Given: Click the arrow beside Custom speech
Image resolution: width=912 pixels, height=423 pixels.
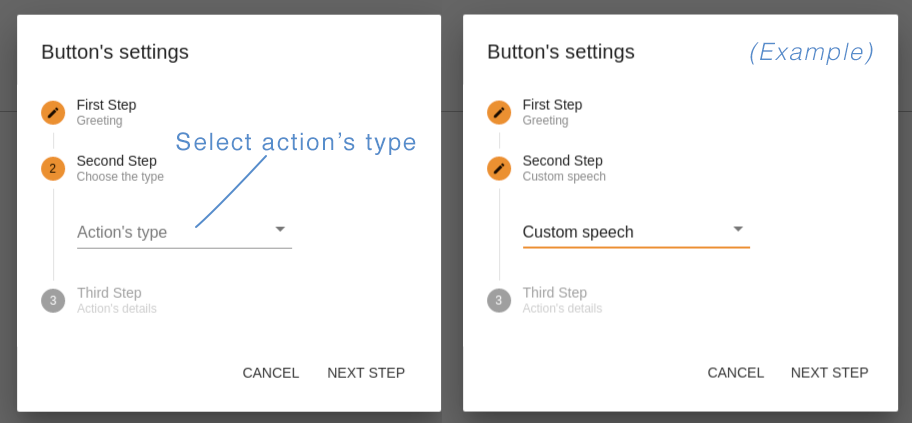Looking at the screenshot, I should [738, 229].
